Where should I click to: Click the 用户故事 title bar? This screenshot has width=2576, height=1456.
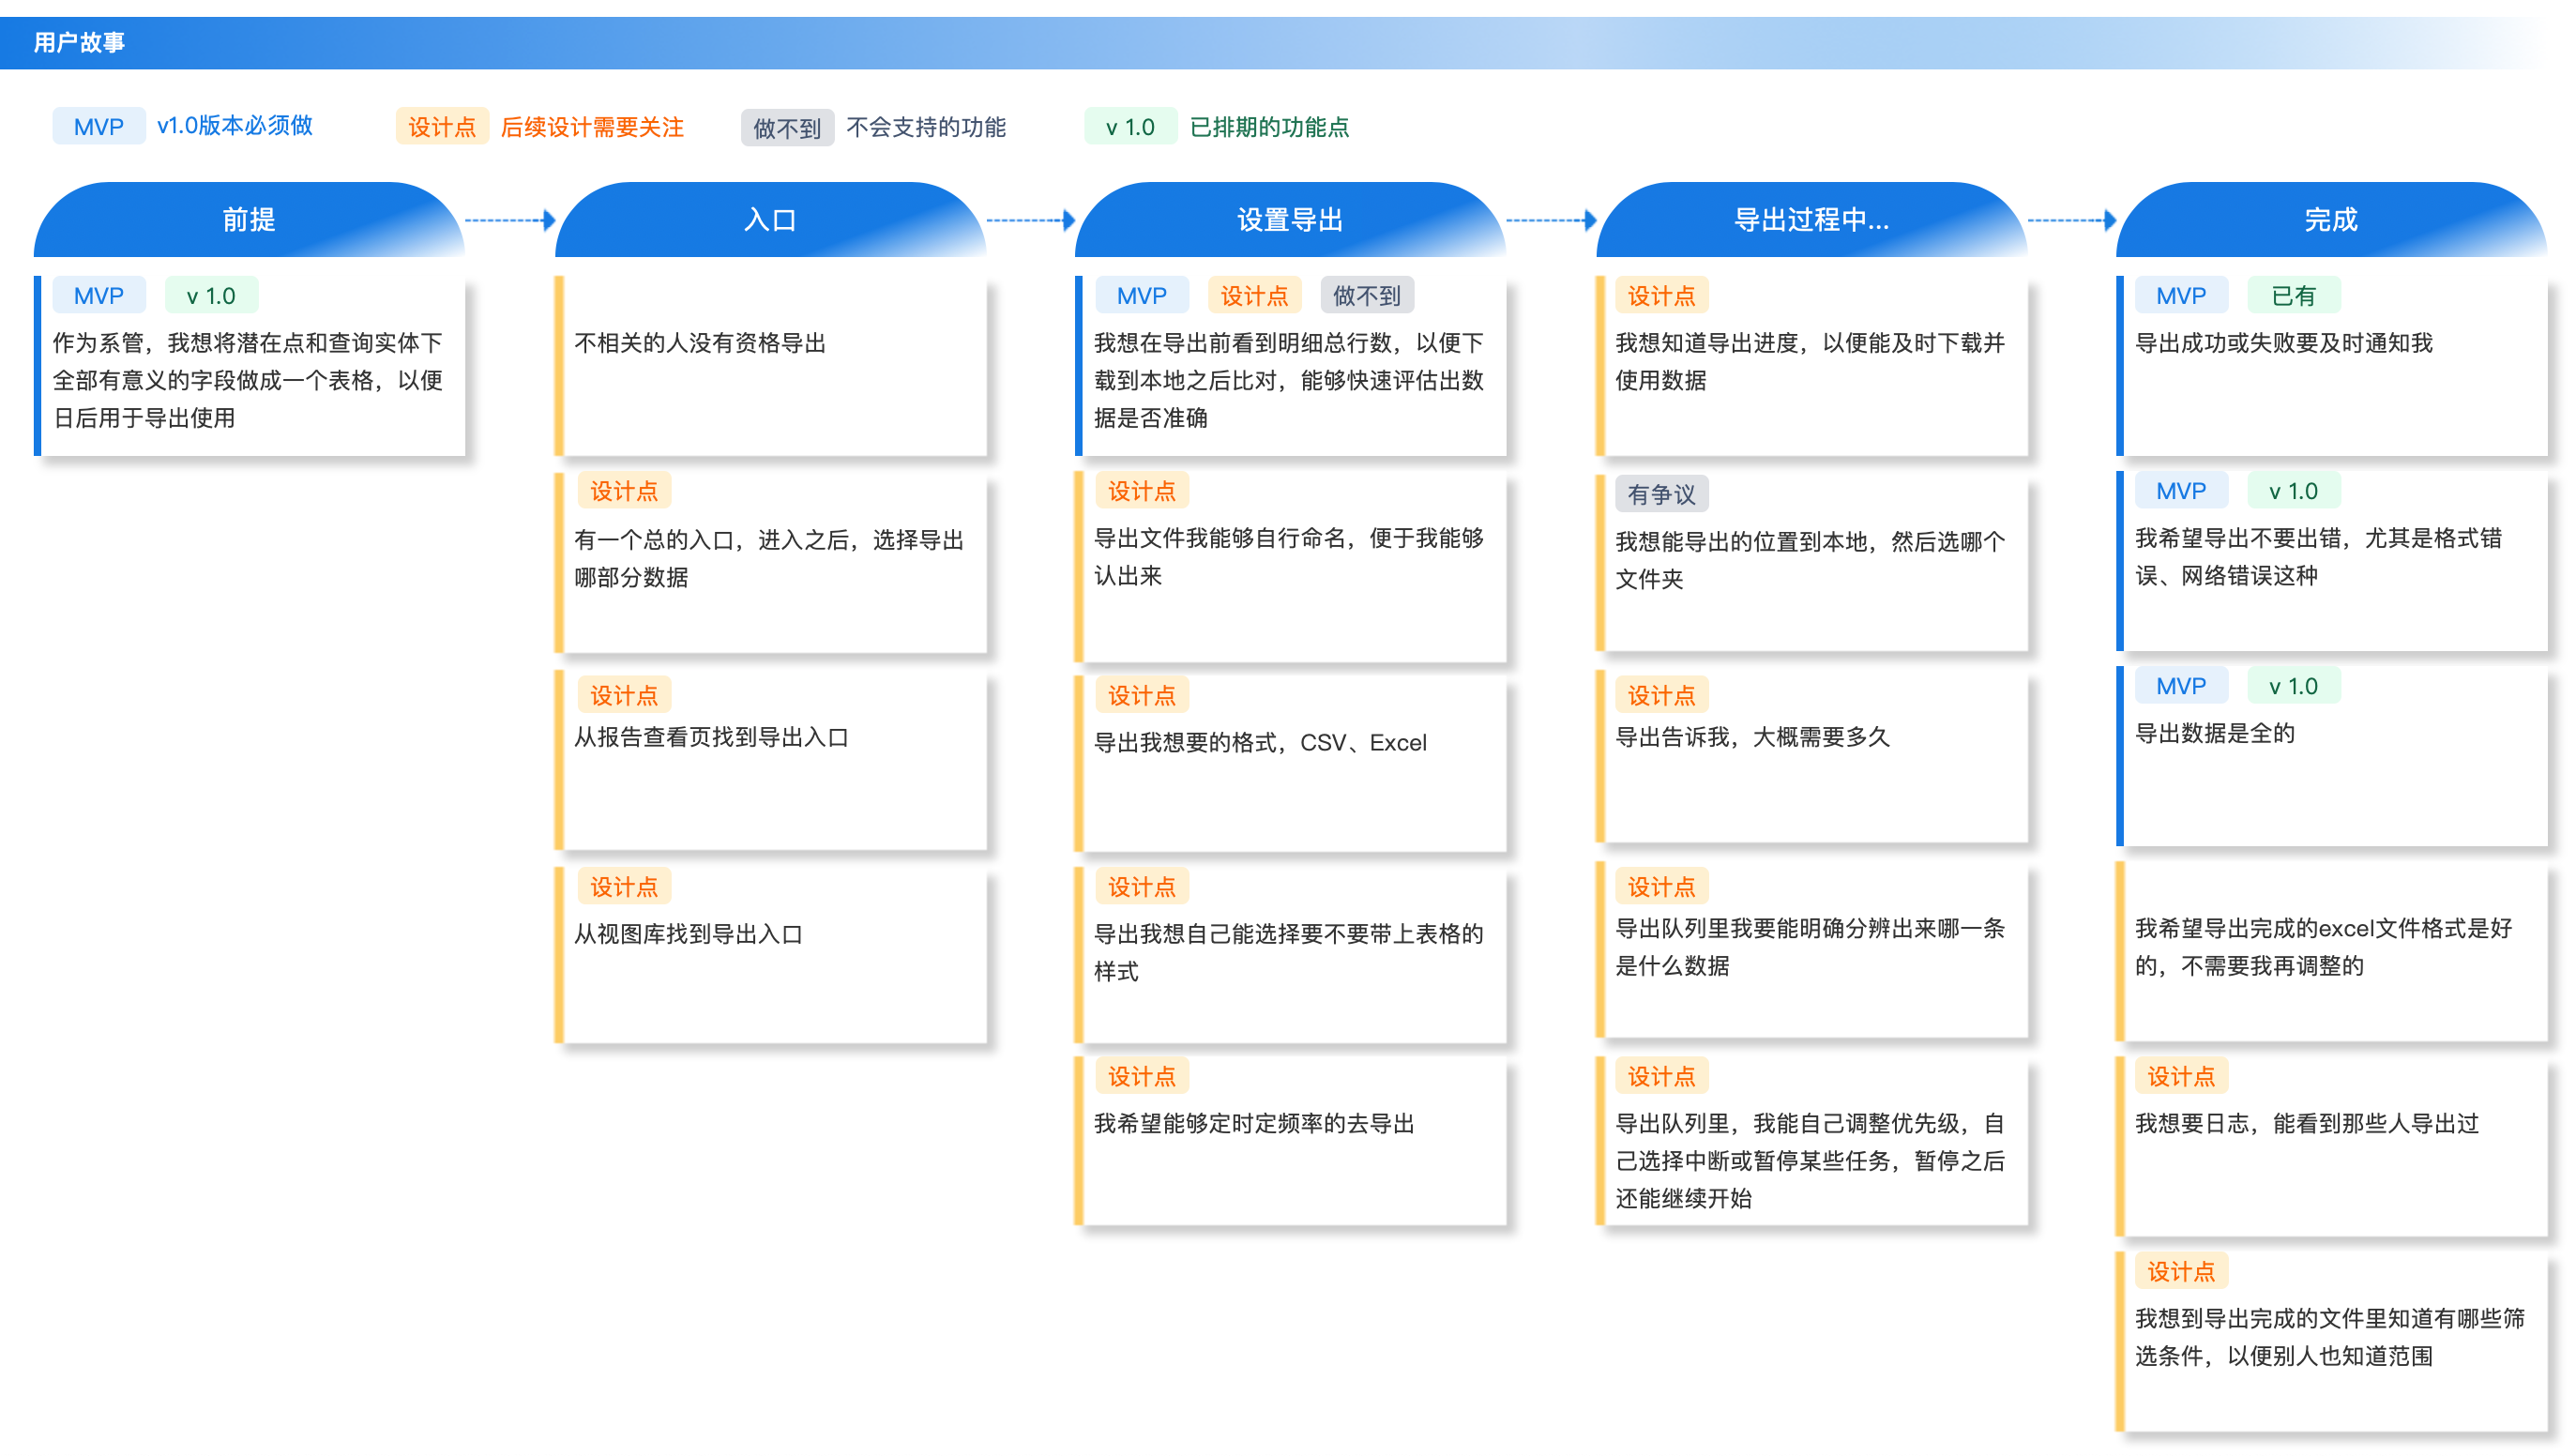tap(77, 42)
